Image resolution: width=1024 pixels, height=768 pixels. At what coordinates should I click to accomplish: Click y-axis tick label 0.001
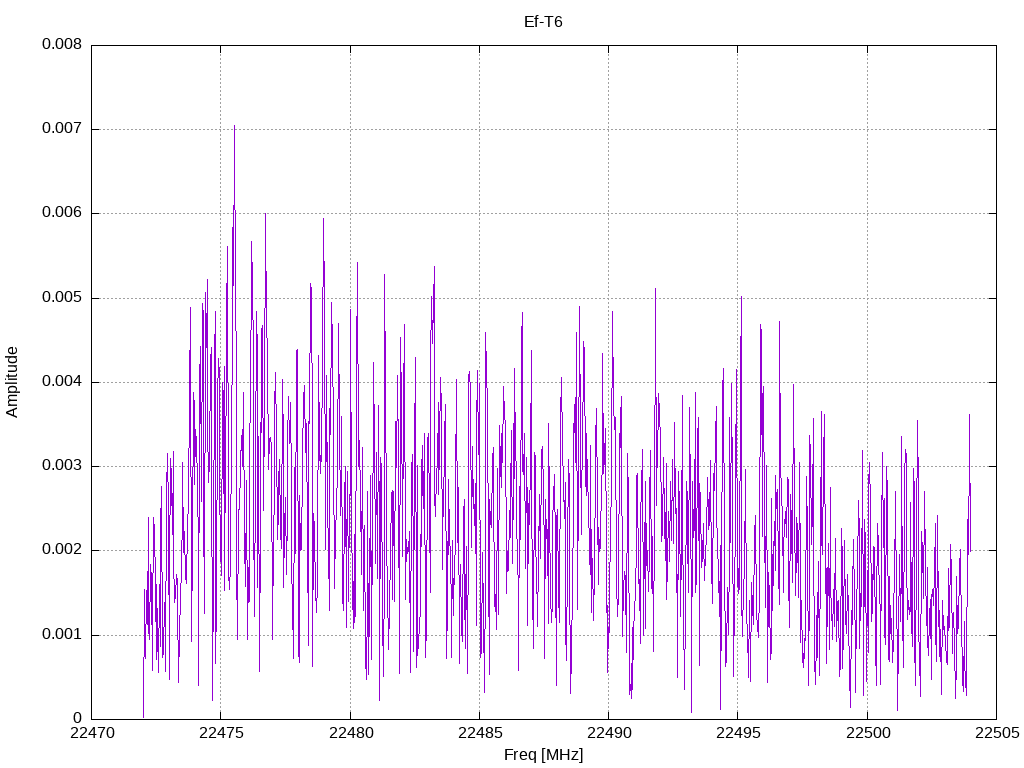click(x=62, y=635)
